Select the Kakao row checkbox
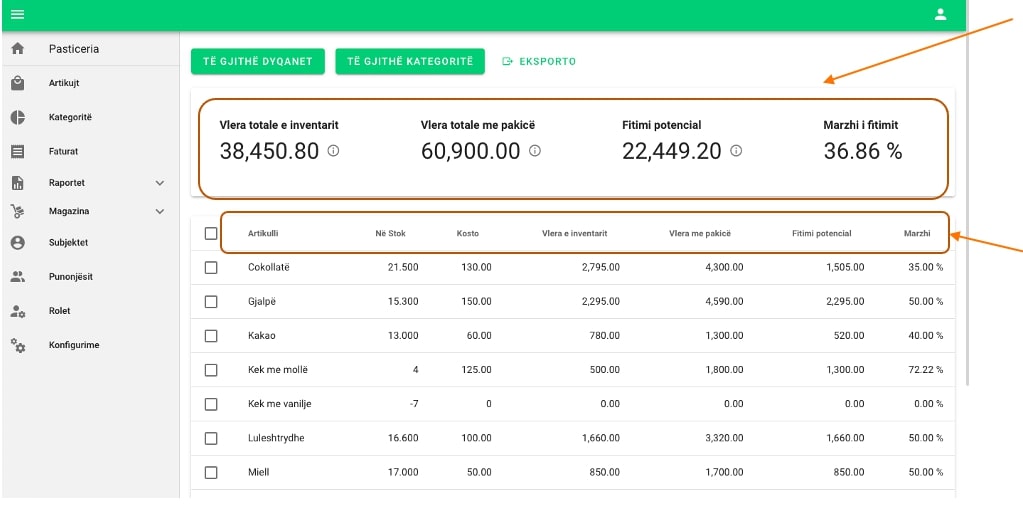This screenshot has height=518, width=1023. point(210,336)
